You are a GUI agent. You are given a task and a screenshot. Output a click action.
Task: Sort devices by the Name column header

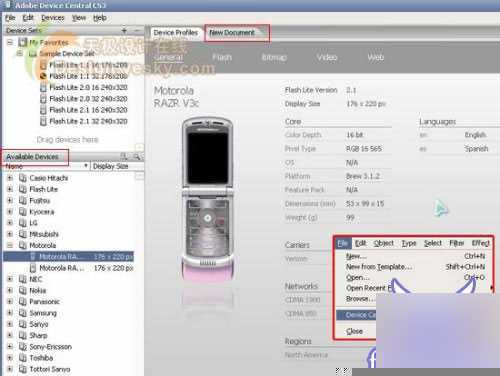(46, 166)
